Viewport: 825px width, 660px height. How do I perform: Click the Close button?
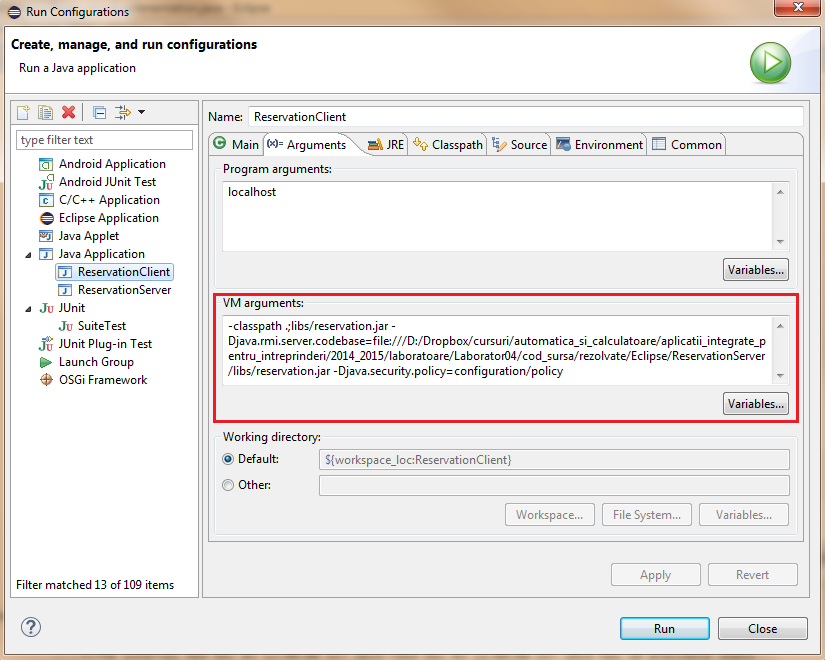pos(762,628)
